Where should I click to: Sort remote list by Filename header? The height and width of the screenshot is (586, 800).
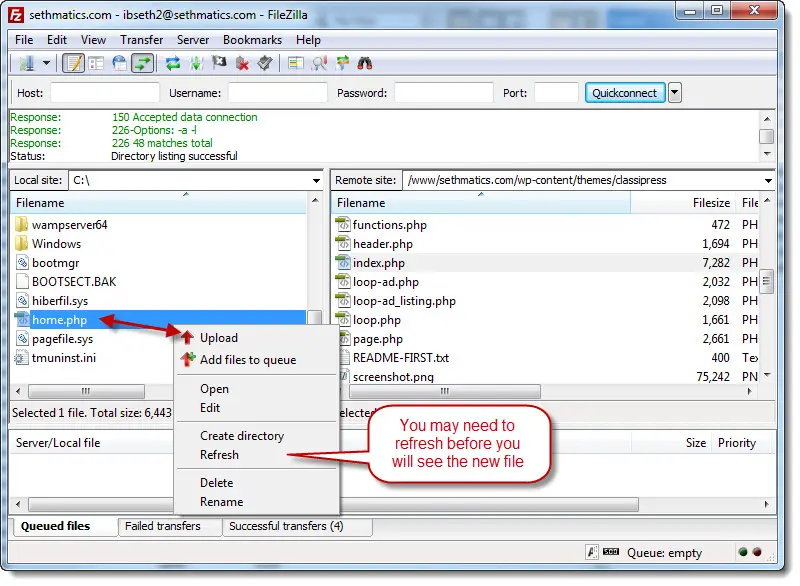(x=481, y=203)
